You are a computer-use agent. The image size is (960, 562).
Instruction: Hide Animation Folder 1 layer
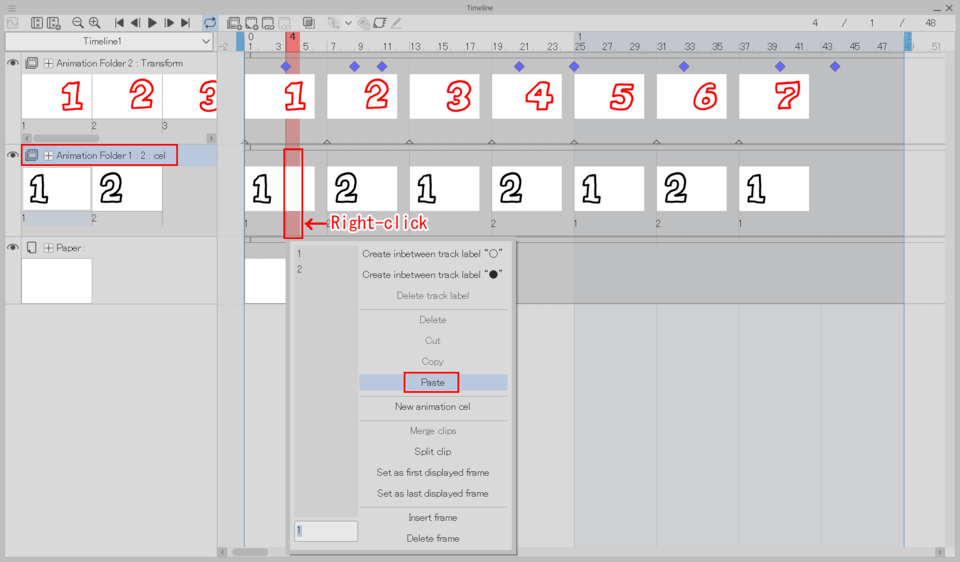tap(12, 155)
